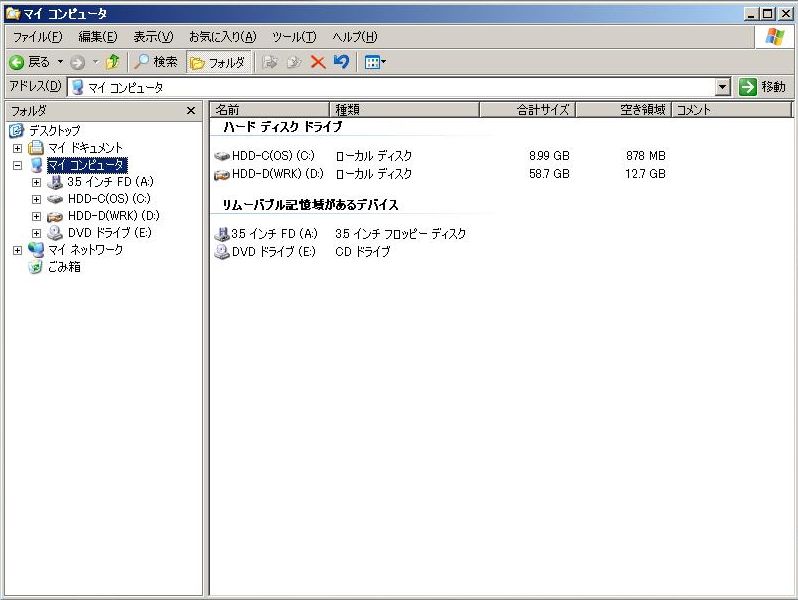This screenshot has width=798, height=600.
Task: Expand the マイ ネットワーク tree node
Action: coord(17,250)
